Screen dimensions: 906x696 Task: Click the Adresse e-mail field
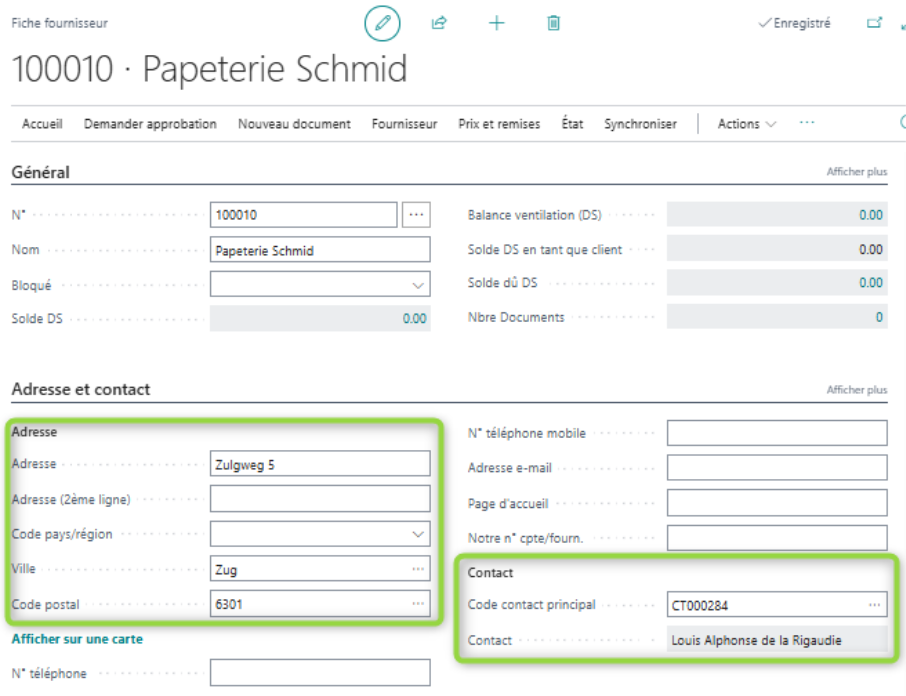777,468
